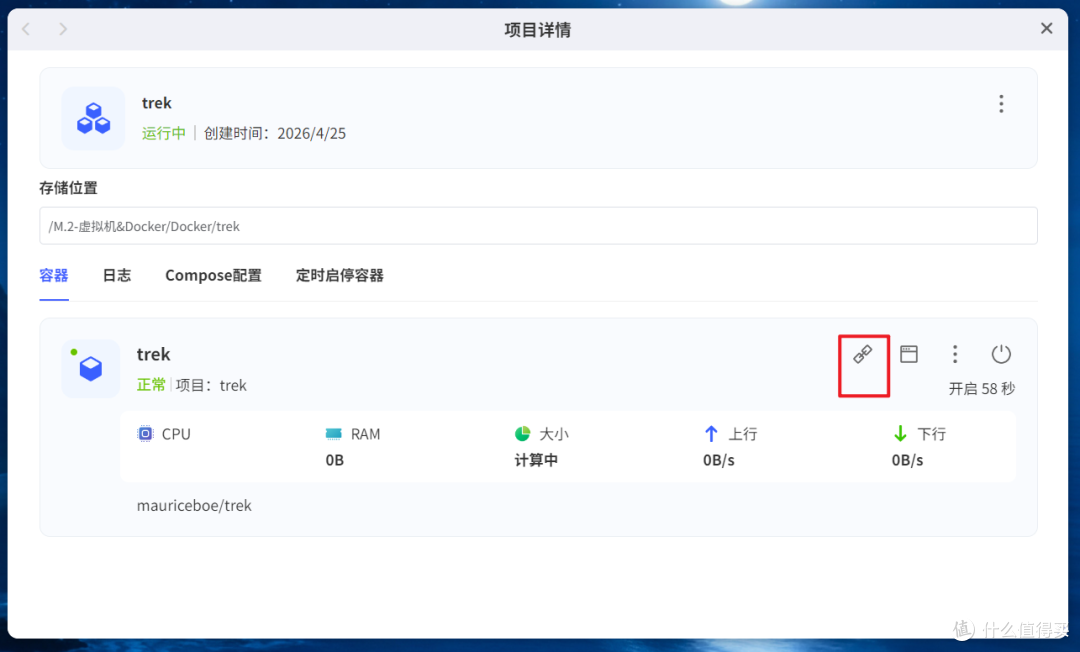The width and height of the screenshot is (1080, 652).
Task: Click the container status 正常
Action: pyautogui.click(x=152, y=385)
